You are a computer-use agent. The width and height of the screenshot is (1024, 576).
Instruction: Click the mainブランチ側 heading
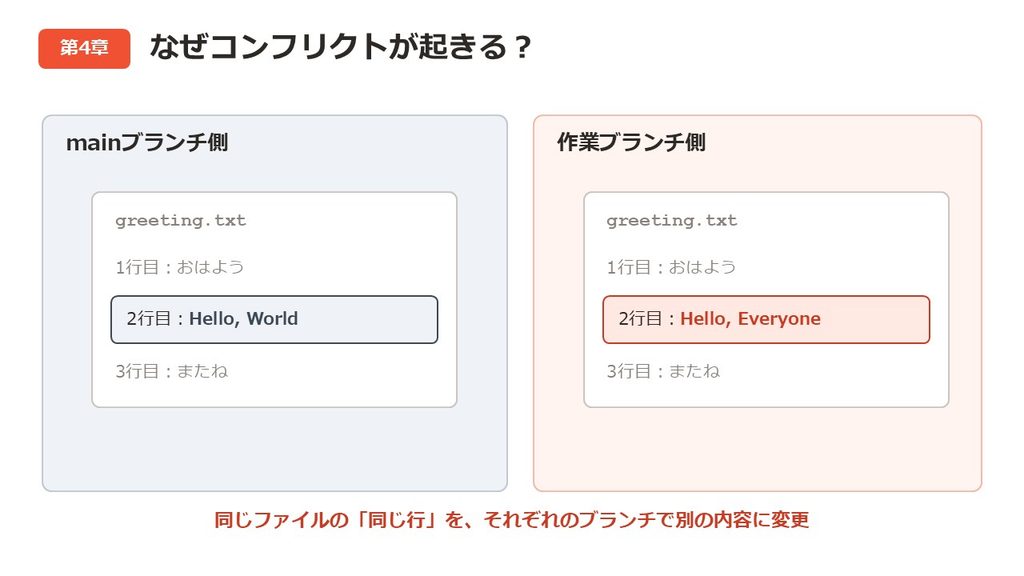pos(147,142)
